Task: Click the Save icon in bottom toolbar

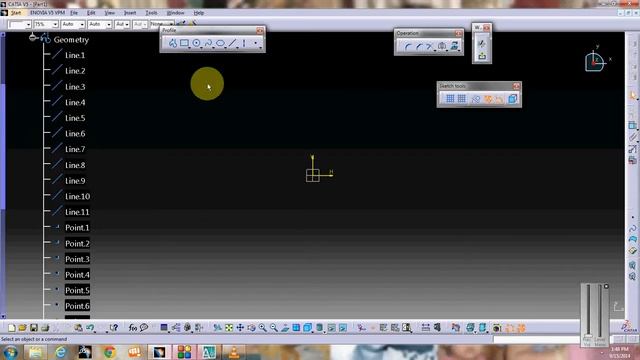Action: pyautogui.click(x=34, y=328)
